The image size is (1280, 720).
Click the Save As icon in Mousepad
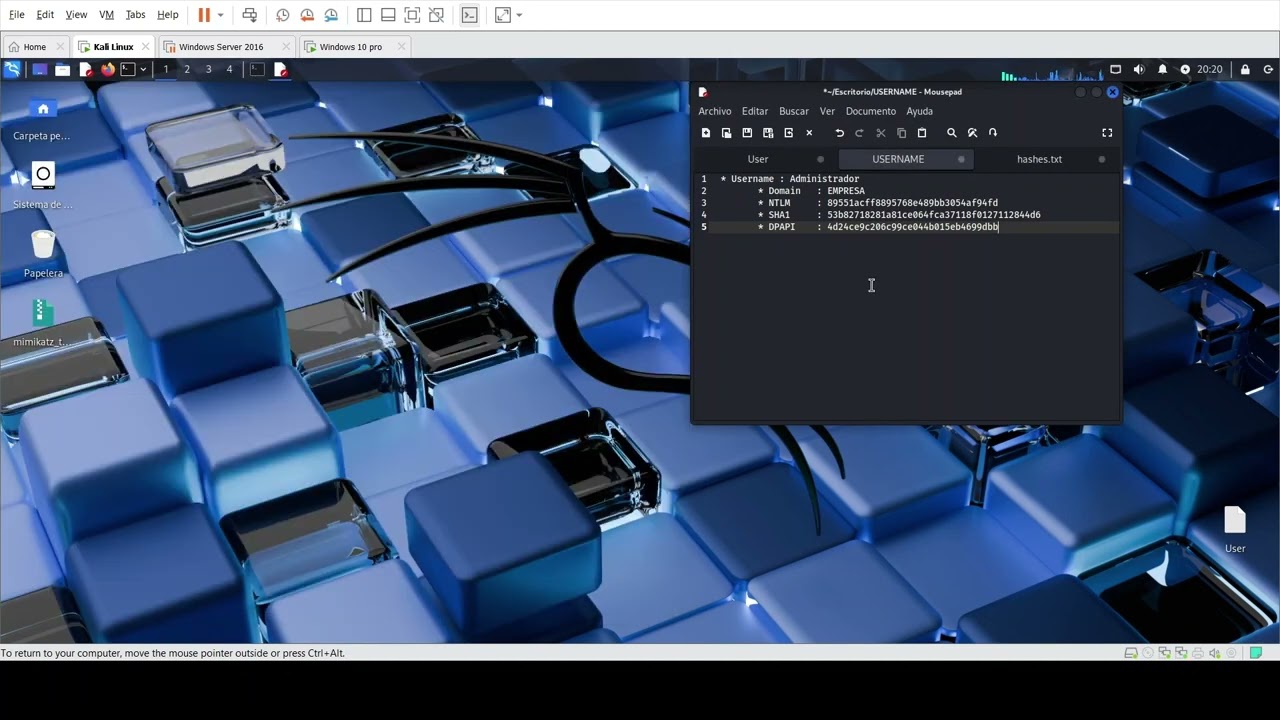[768, 133]
